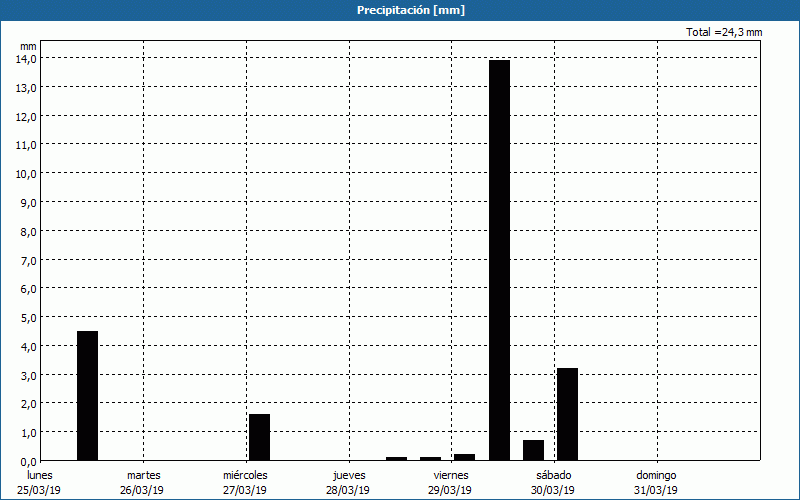Select the 0,7 mm bar before sábado
The image size is (800, 500).
533,450
